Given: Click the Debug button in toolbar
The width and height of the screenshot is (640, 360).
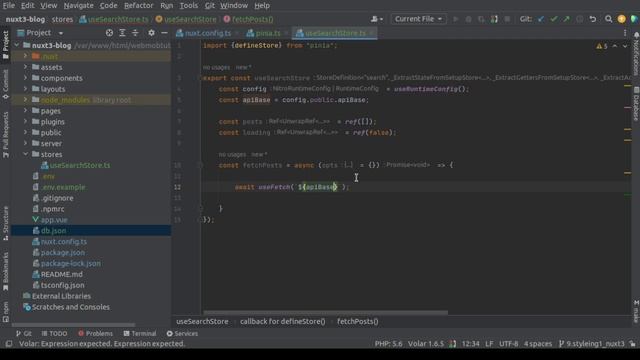Looking at the screenshot, I should [469, 19].
